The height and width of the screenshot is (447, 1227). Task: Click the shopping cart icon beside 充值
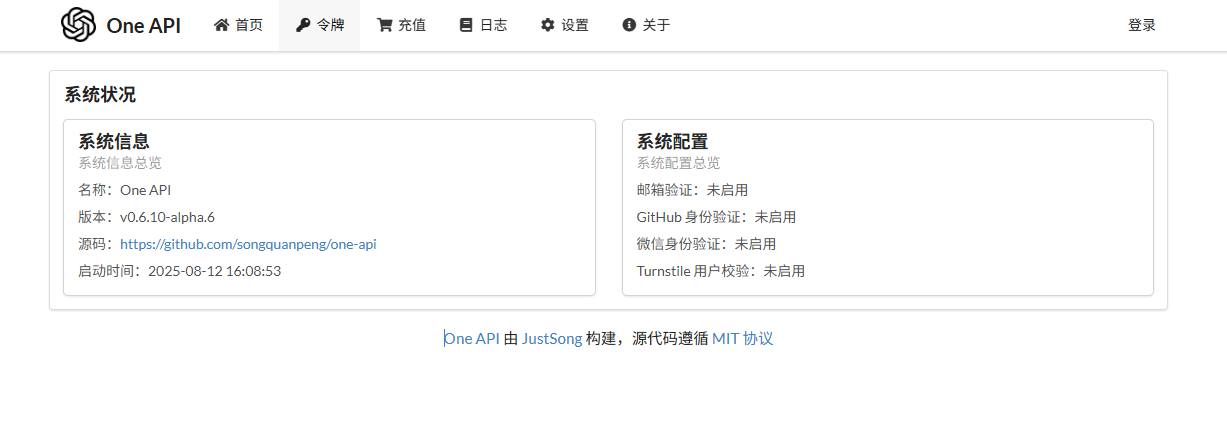(384, 25)
